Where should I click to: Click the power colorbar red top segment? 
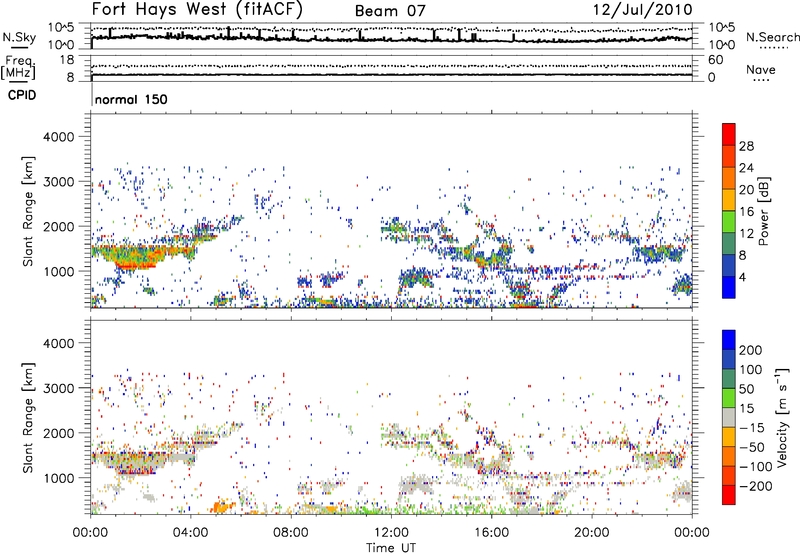point(729,134)
